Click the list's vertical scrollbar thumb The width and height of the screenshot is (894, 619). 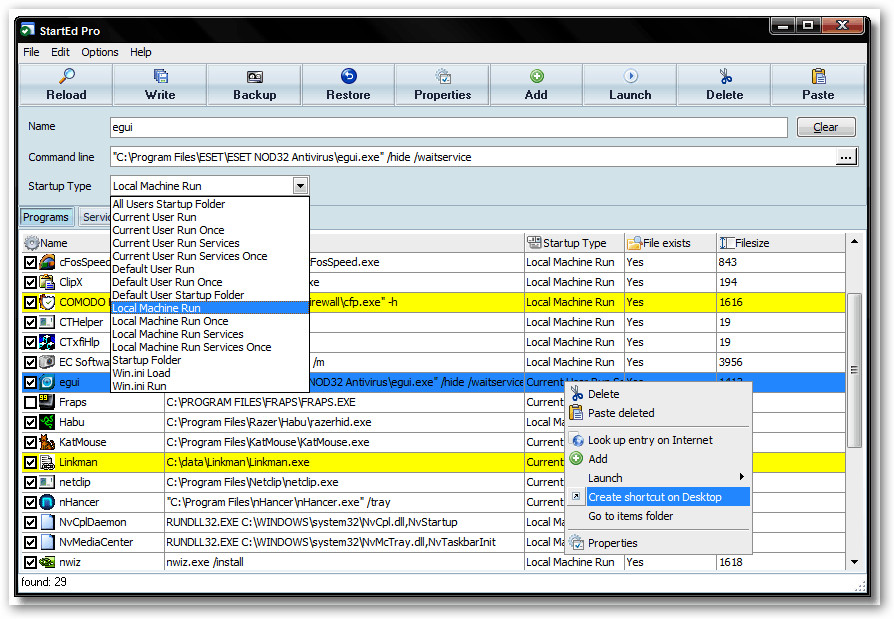pos(854,370)
